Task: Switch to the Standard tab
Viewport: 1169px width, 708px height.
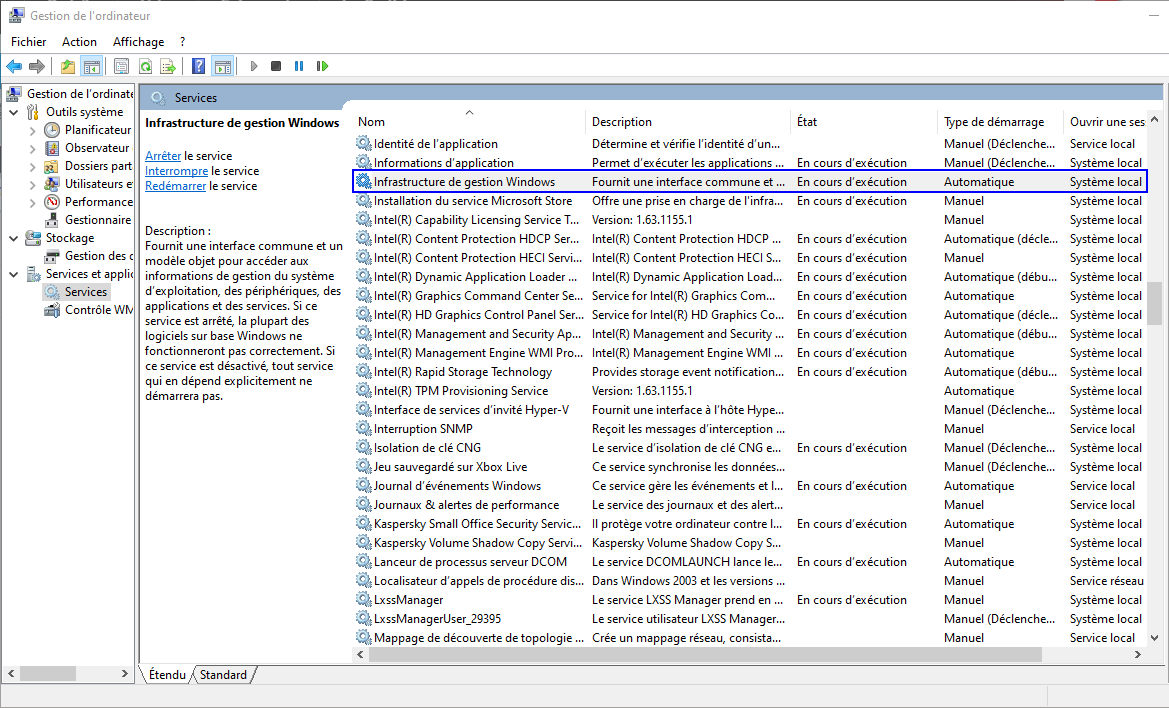Action: (x=223, y=675)
